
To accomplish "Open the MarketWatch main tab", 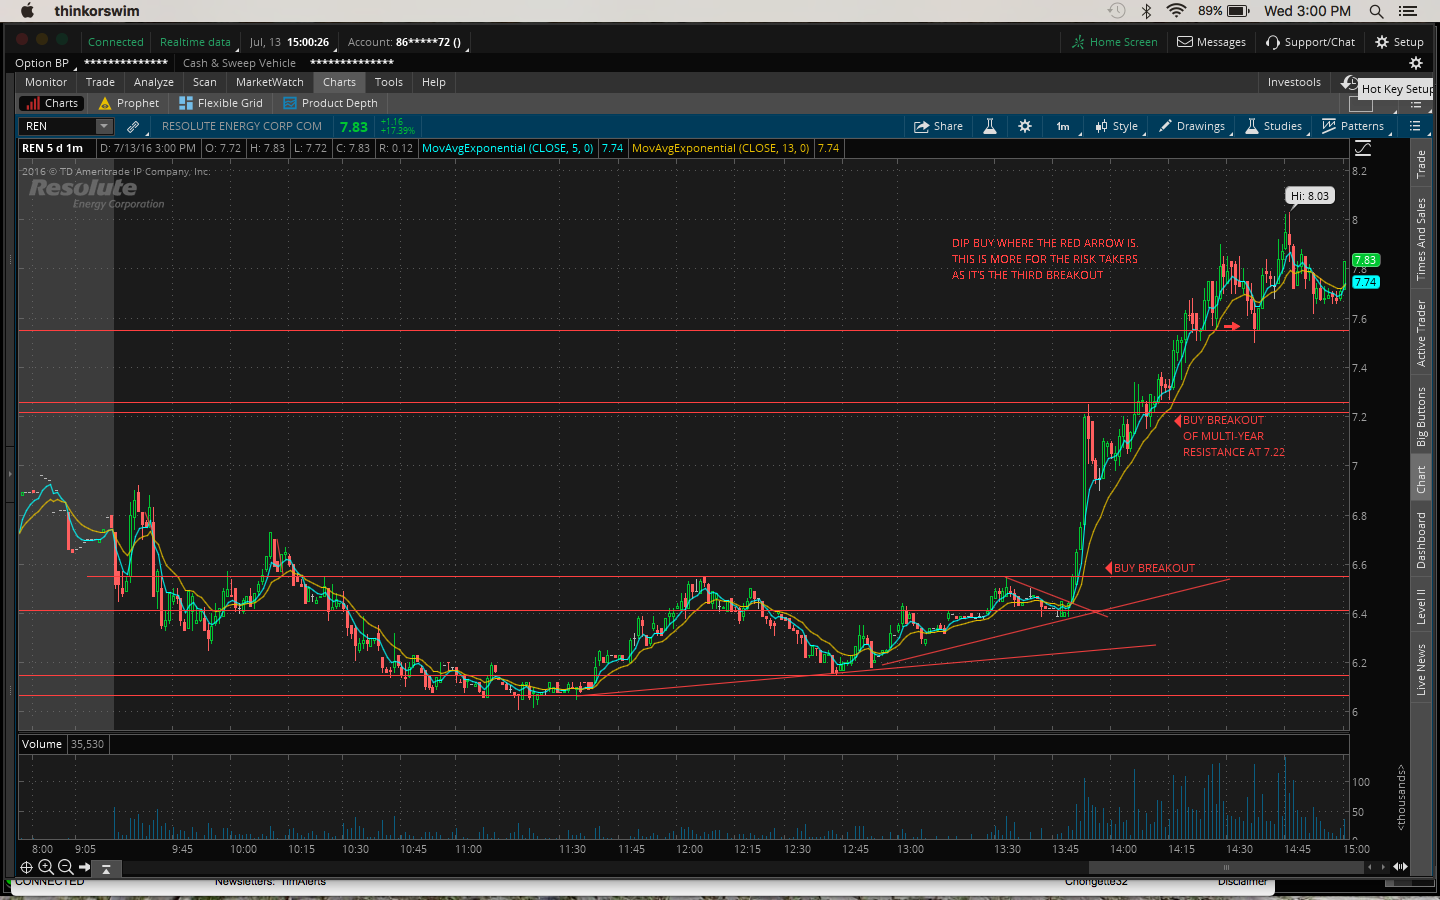I will (x=270, y=82).
